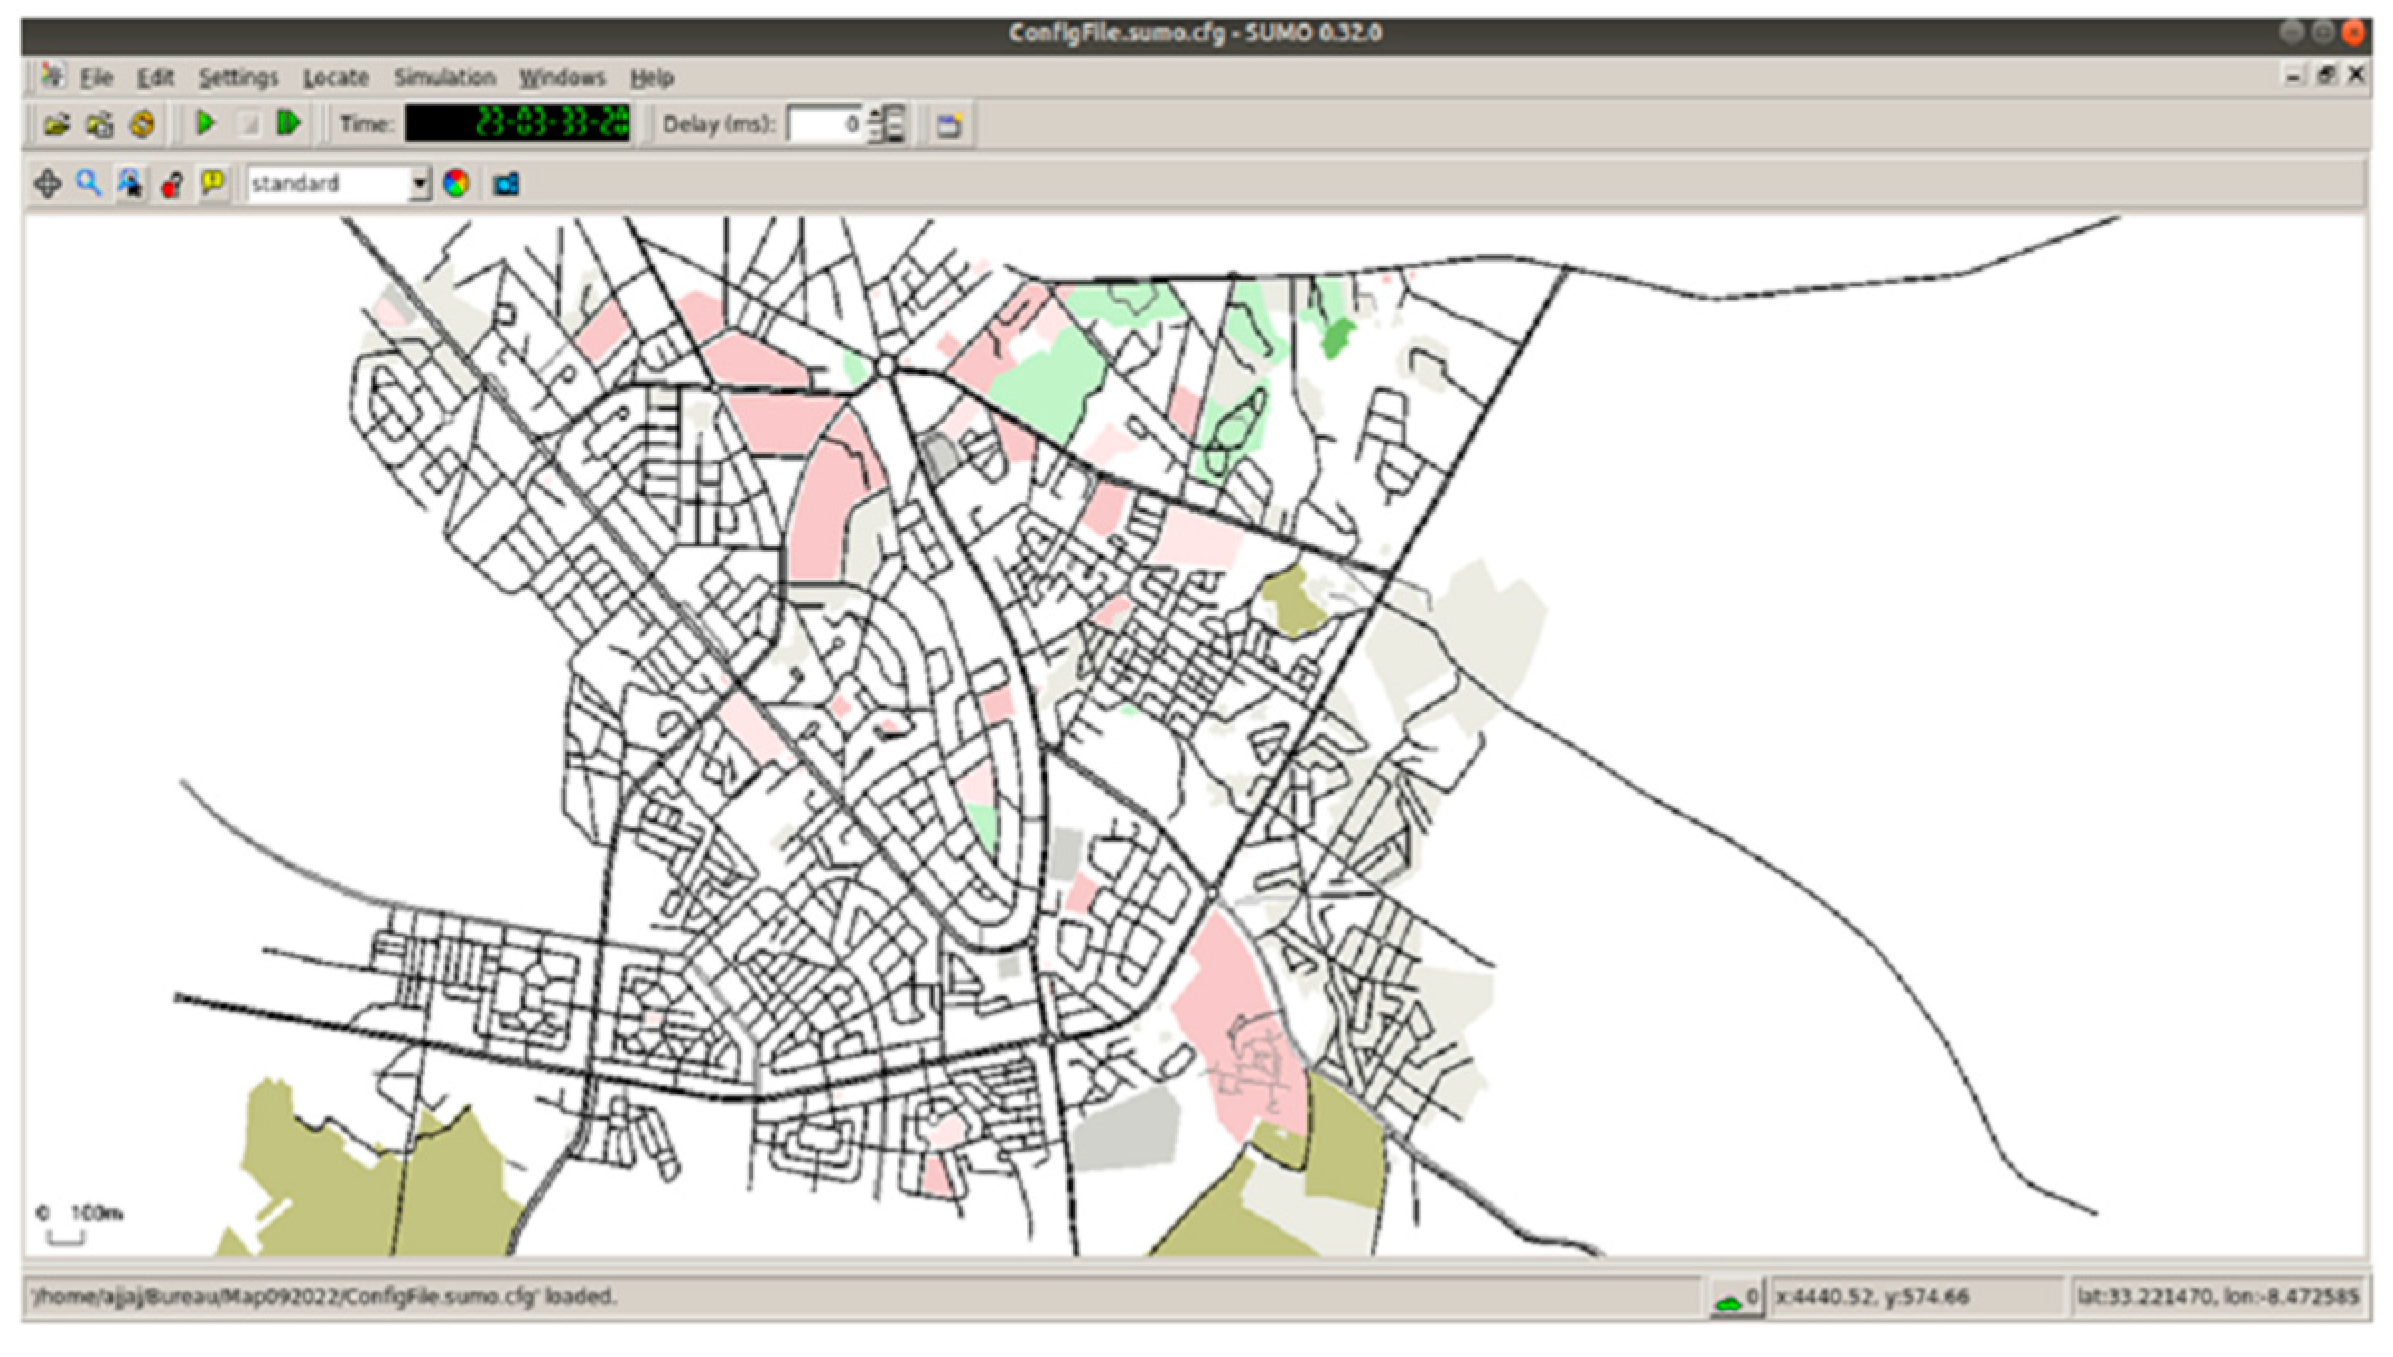The width and height of the screenshot is (2393, 1357).
Task: Click the open network icon
Action: point(99,125)
